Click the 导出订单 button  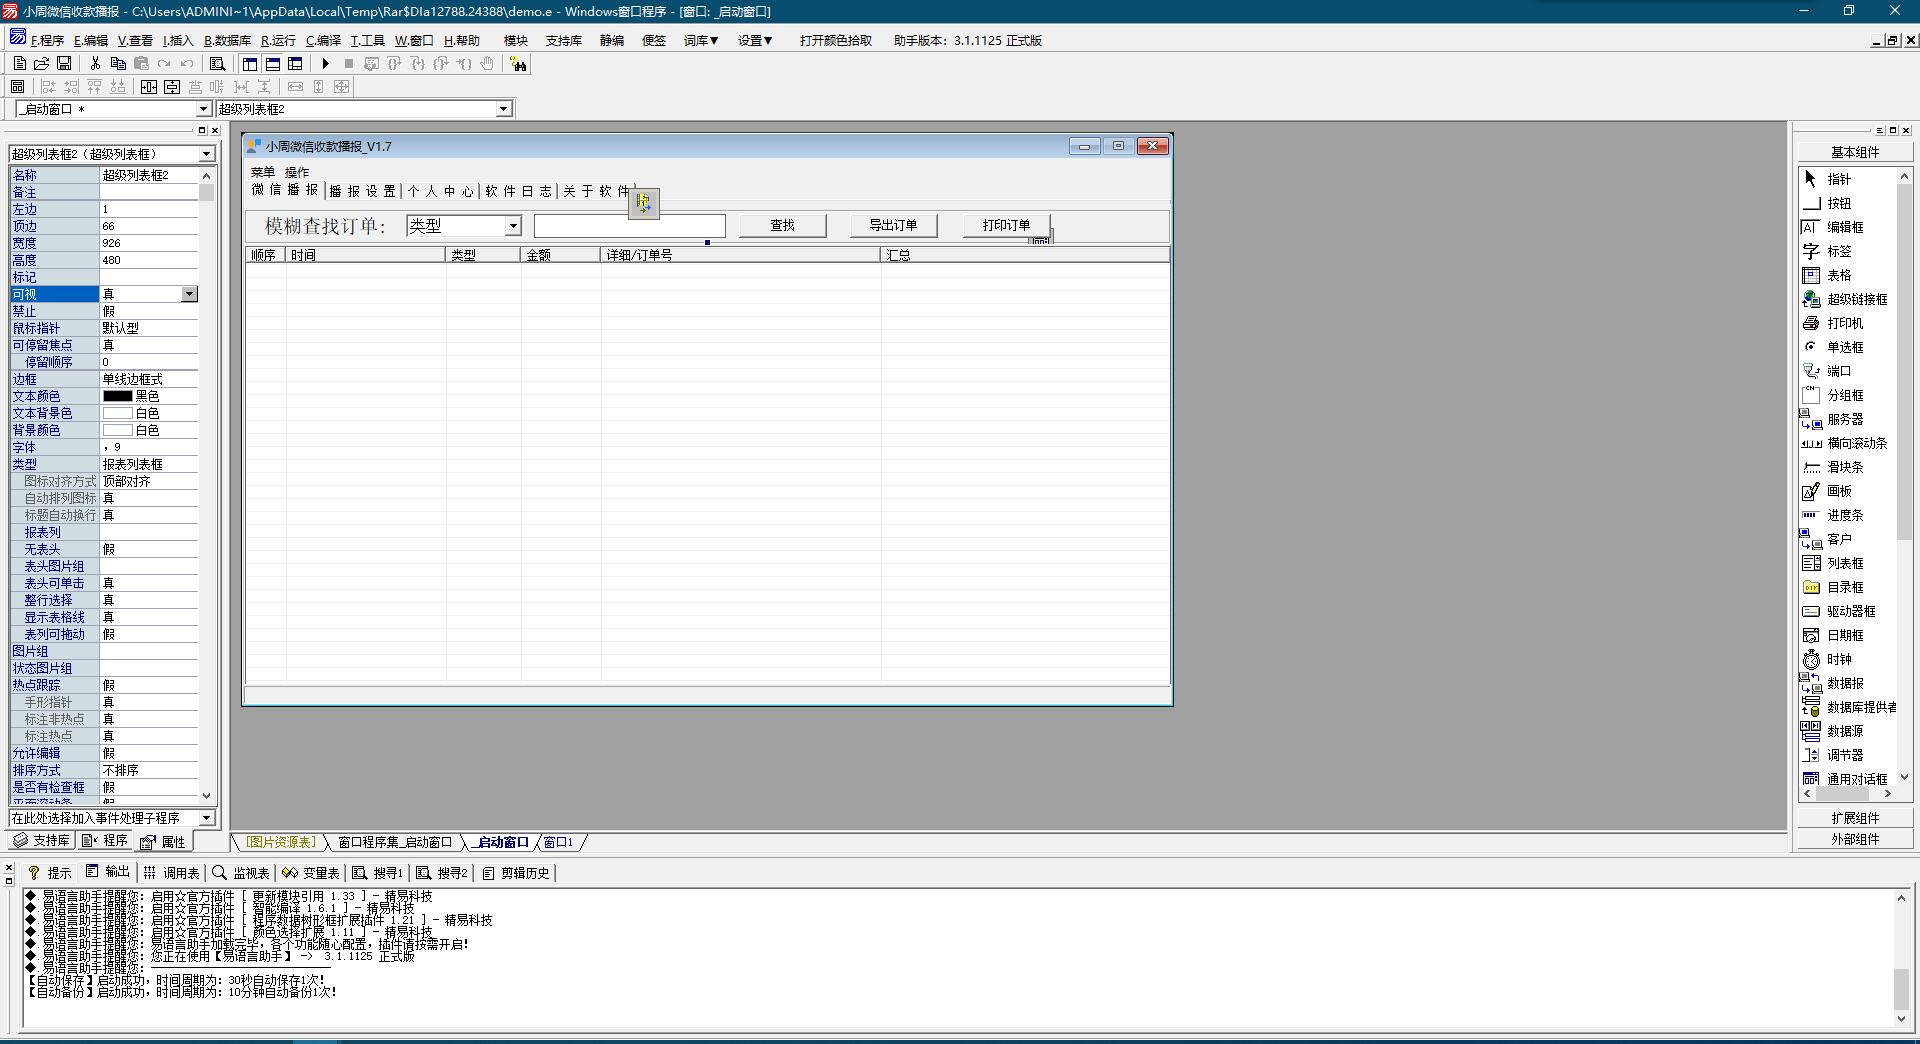[893, 226]
